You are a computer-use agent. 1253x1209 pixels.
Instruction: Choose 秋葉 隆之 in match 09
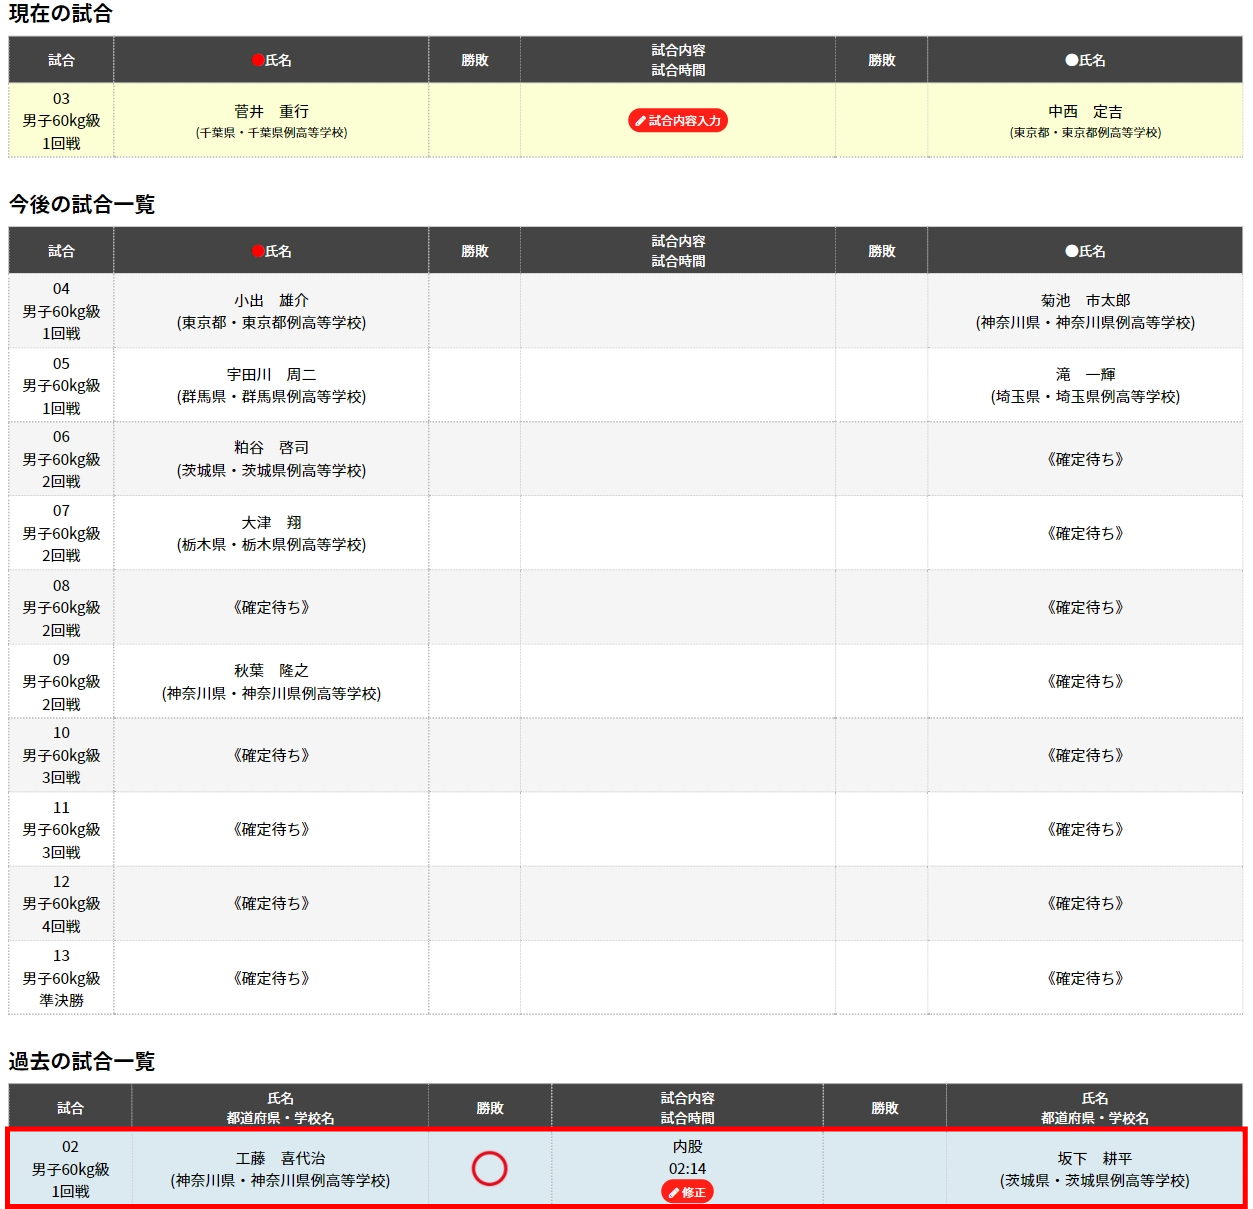(x=271, y=671)
